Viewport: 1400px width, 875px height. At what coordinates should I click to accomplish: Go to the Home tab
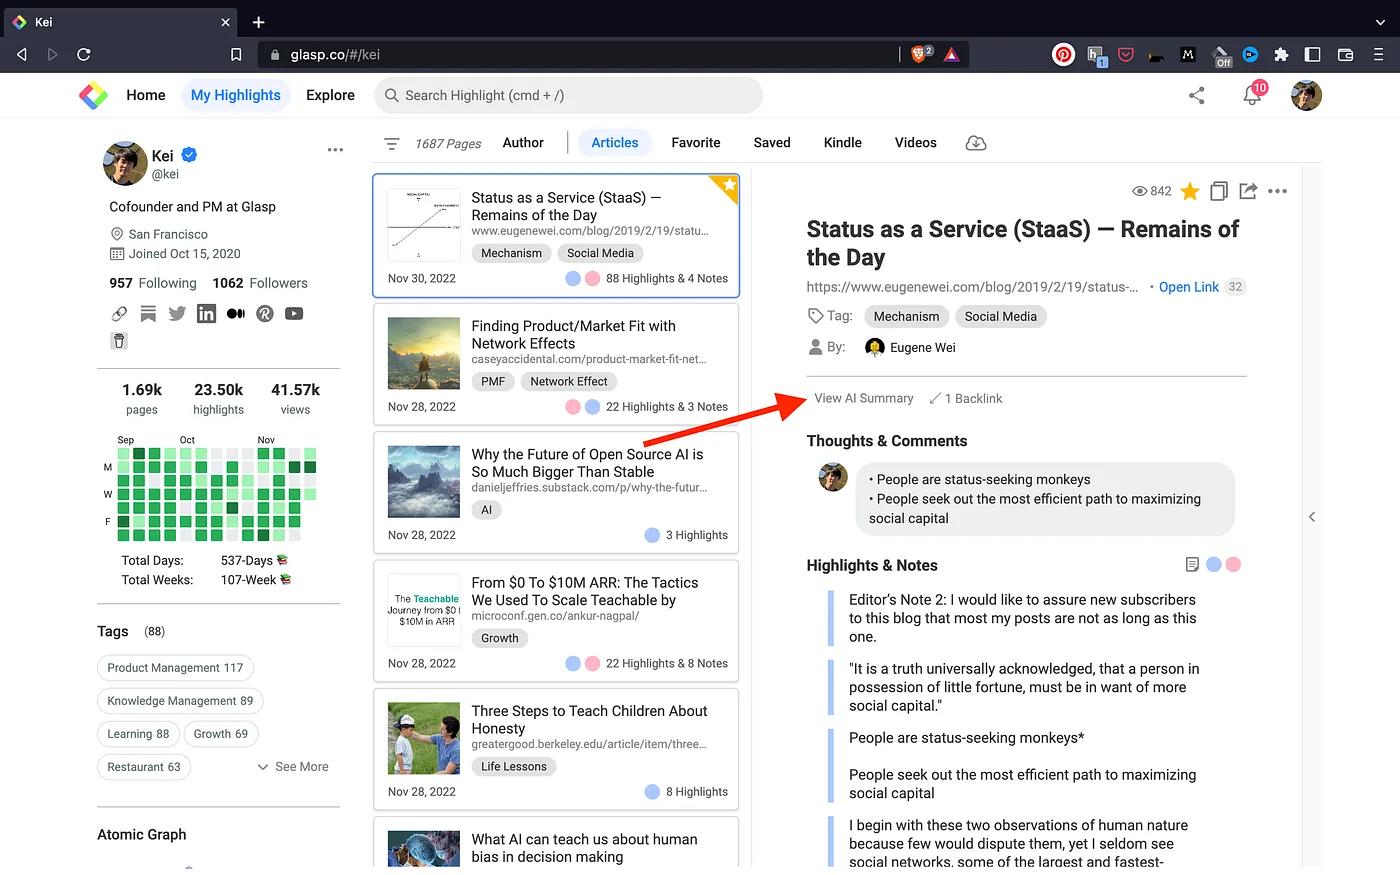(146, 95)
